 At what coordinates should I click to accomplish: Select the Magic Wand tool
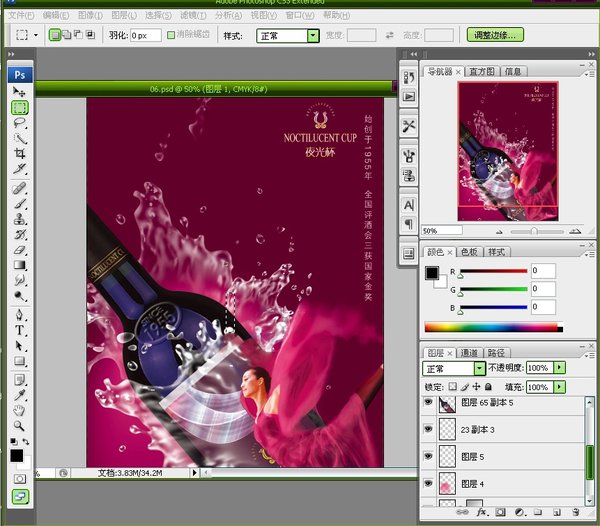click(19, 138)
